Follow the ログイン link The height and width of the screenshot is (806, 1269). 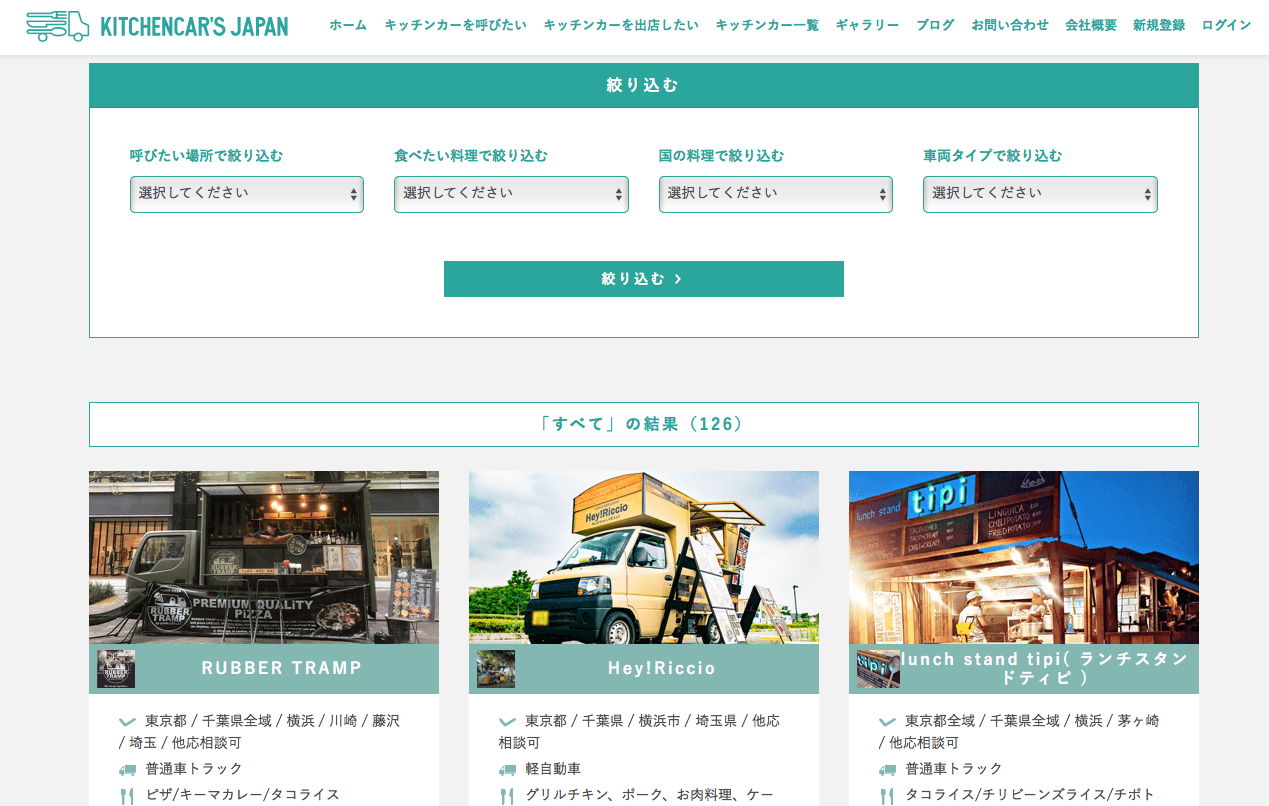point(1226,25)
